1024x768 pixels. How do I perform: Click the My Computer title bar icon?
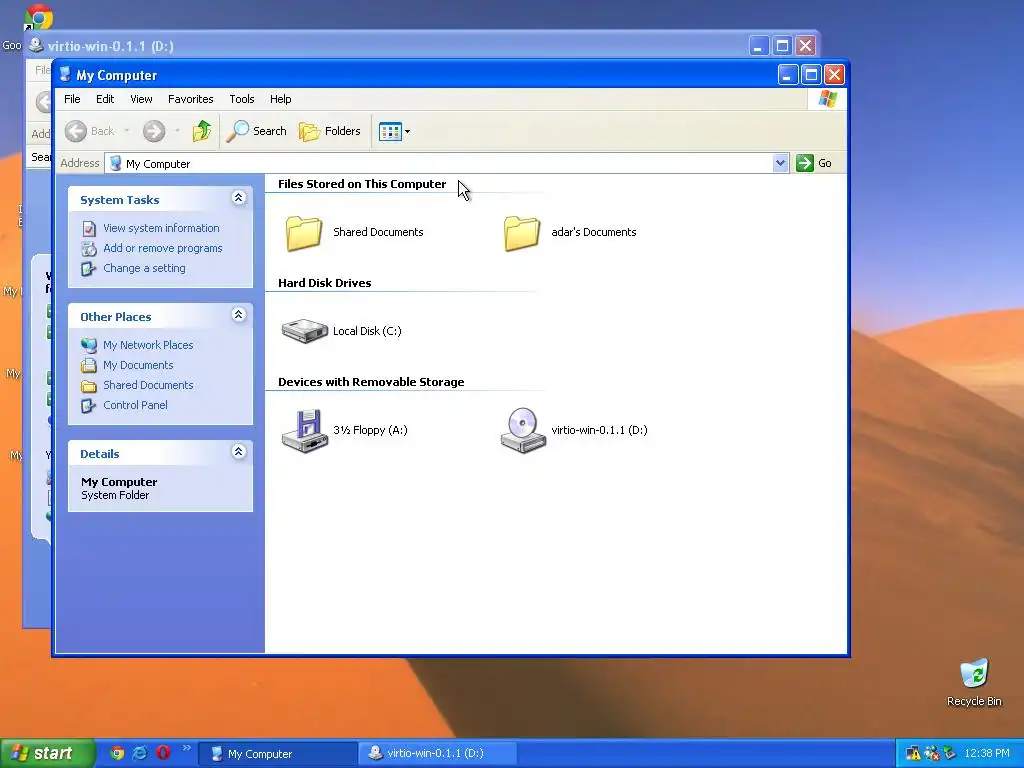tap(65, 74)
